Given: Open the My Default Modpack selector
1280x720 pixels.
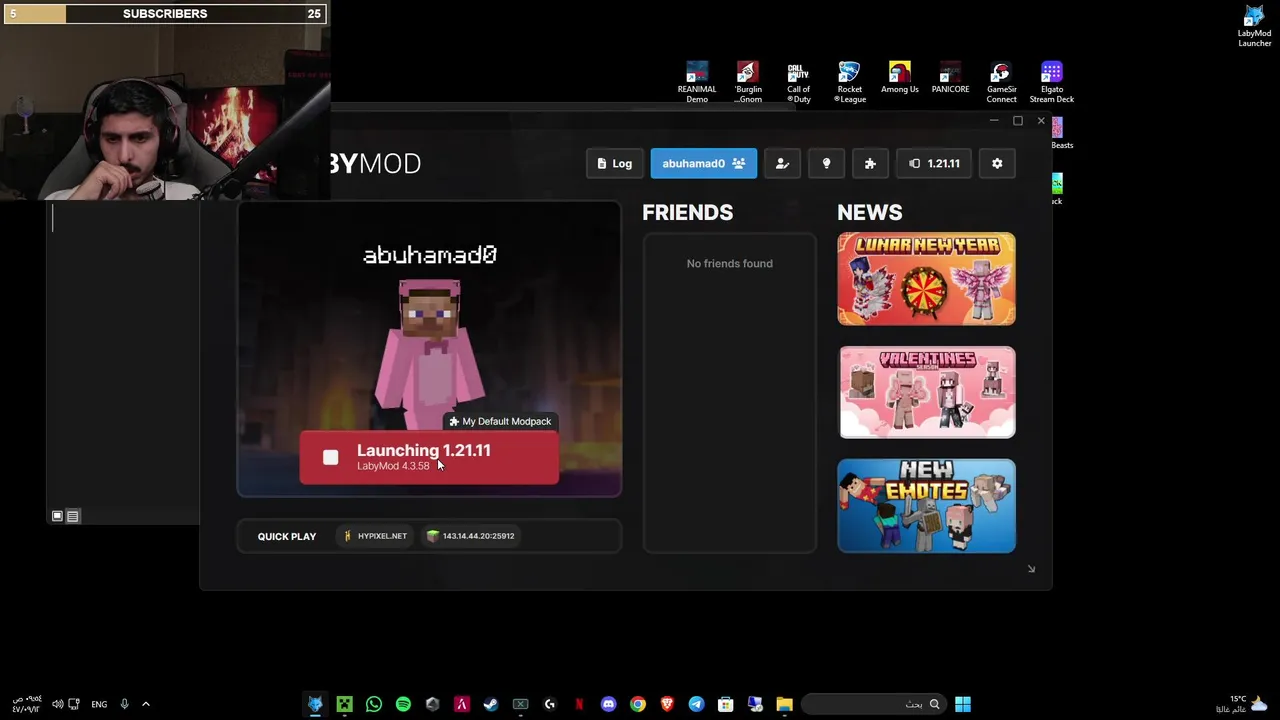Looking at the screenshot, I should coord(500,421).
